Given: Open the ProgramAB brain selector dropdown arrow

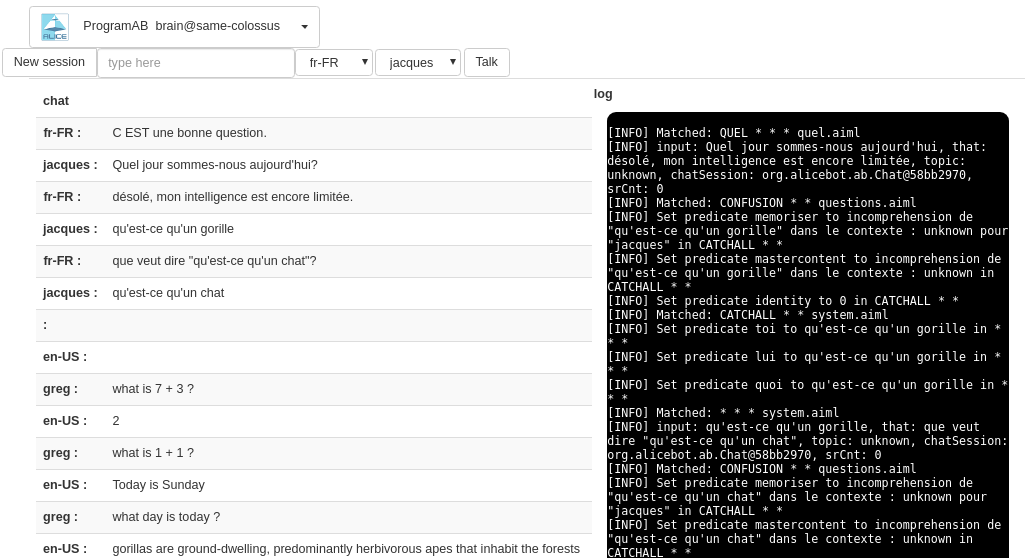Looking at the screenshot, I should click(x=304, y=27).
